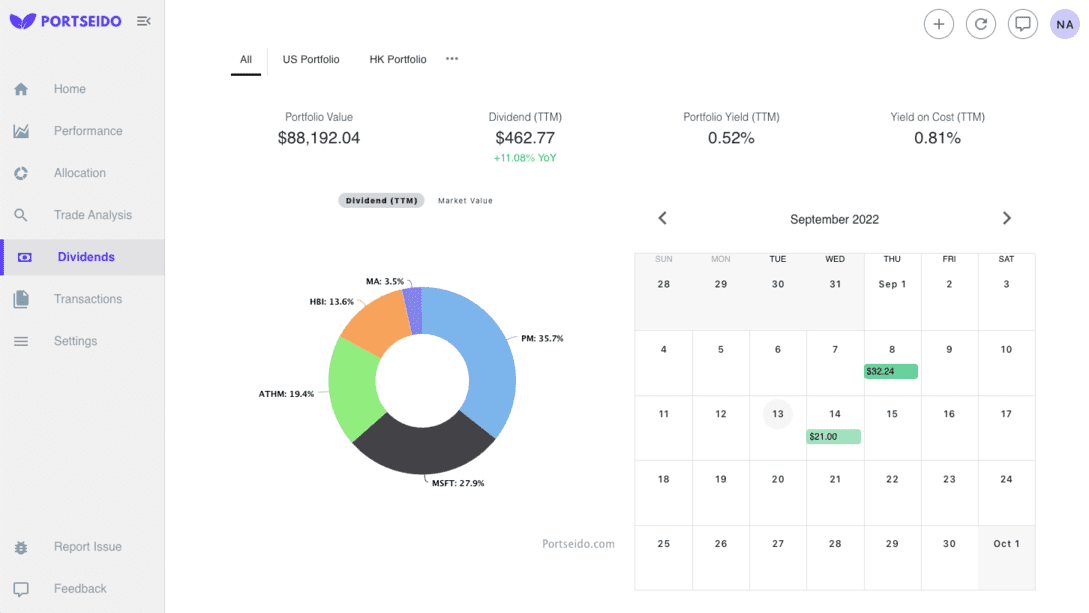Collapse the sidebar with the toggle
This screenshot has height=613, width=1089.
143,20
